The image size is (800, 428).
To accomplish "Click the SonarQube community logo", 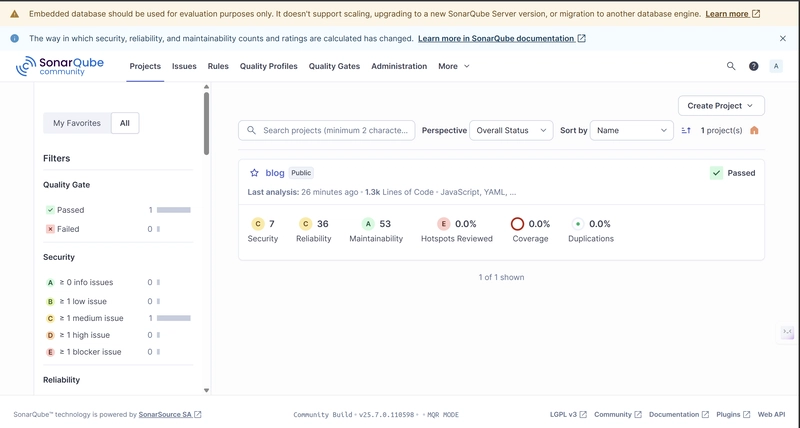I will click(x=60, y=66).
